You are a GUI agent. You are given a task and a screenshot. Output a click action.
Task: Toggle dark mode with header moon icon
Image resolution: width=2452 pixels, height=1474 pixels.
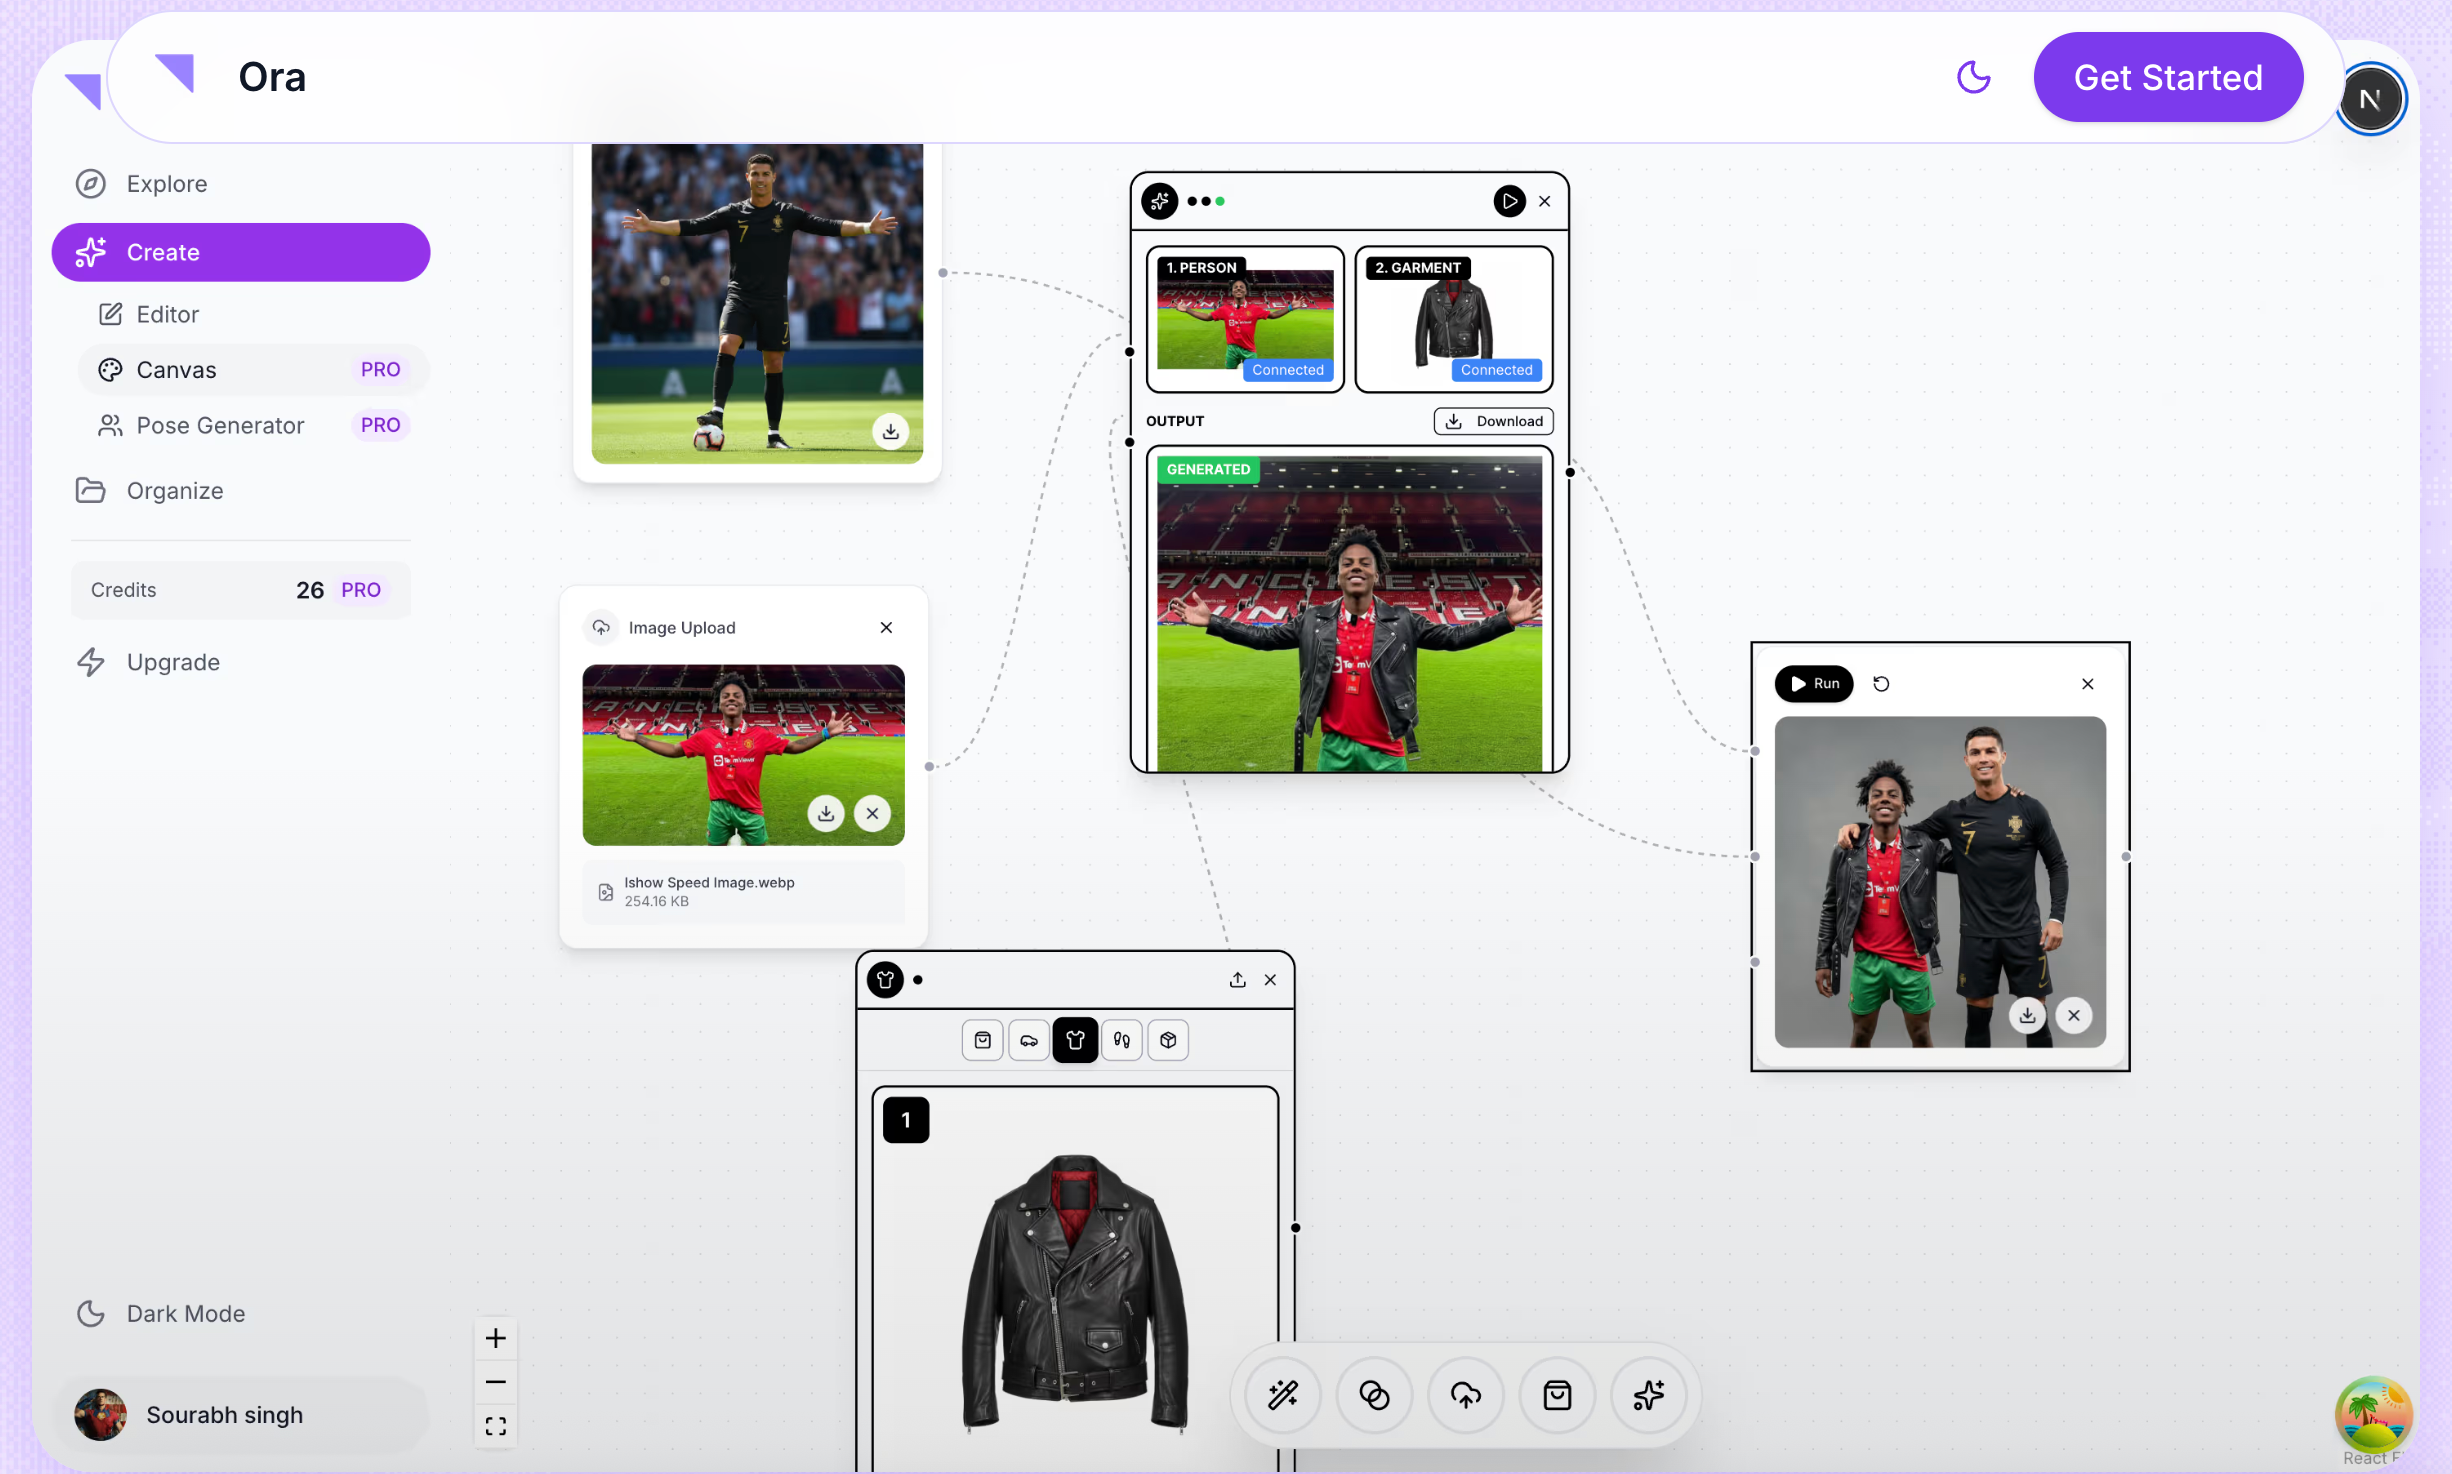(x=1973, y=78)
